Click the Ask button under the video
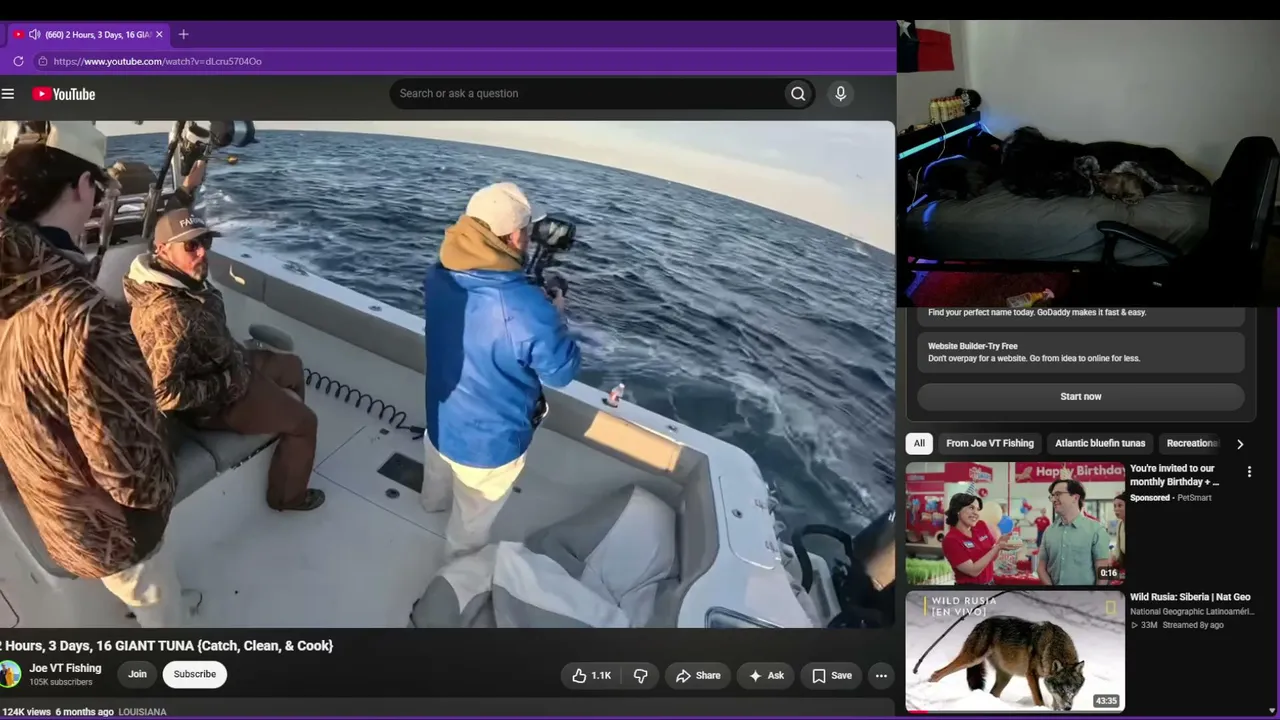Screen dimensions: 1280x720 tap(766, 676)
